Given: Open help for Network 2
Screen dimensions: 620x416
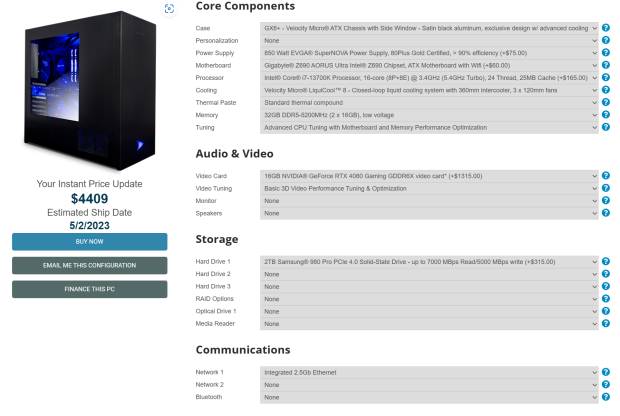Looking at the screenshot, I should pyautogui.click(x=605, y=384).
